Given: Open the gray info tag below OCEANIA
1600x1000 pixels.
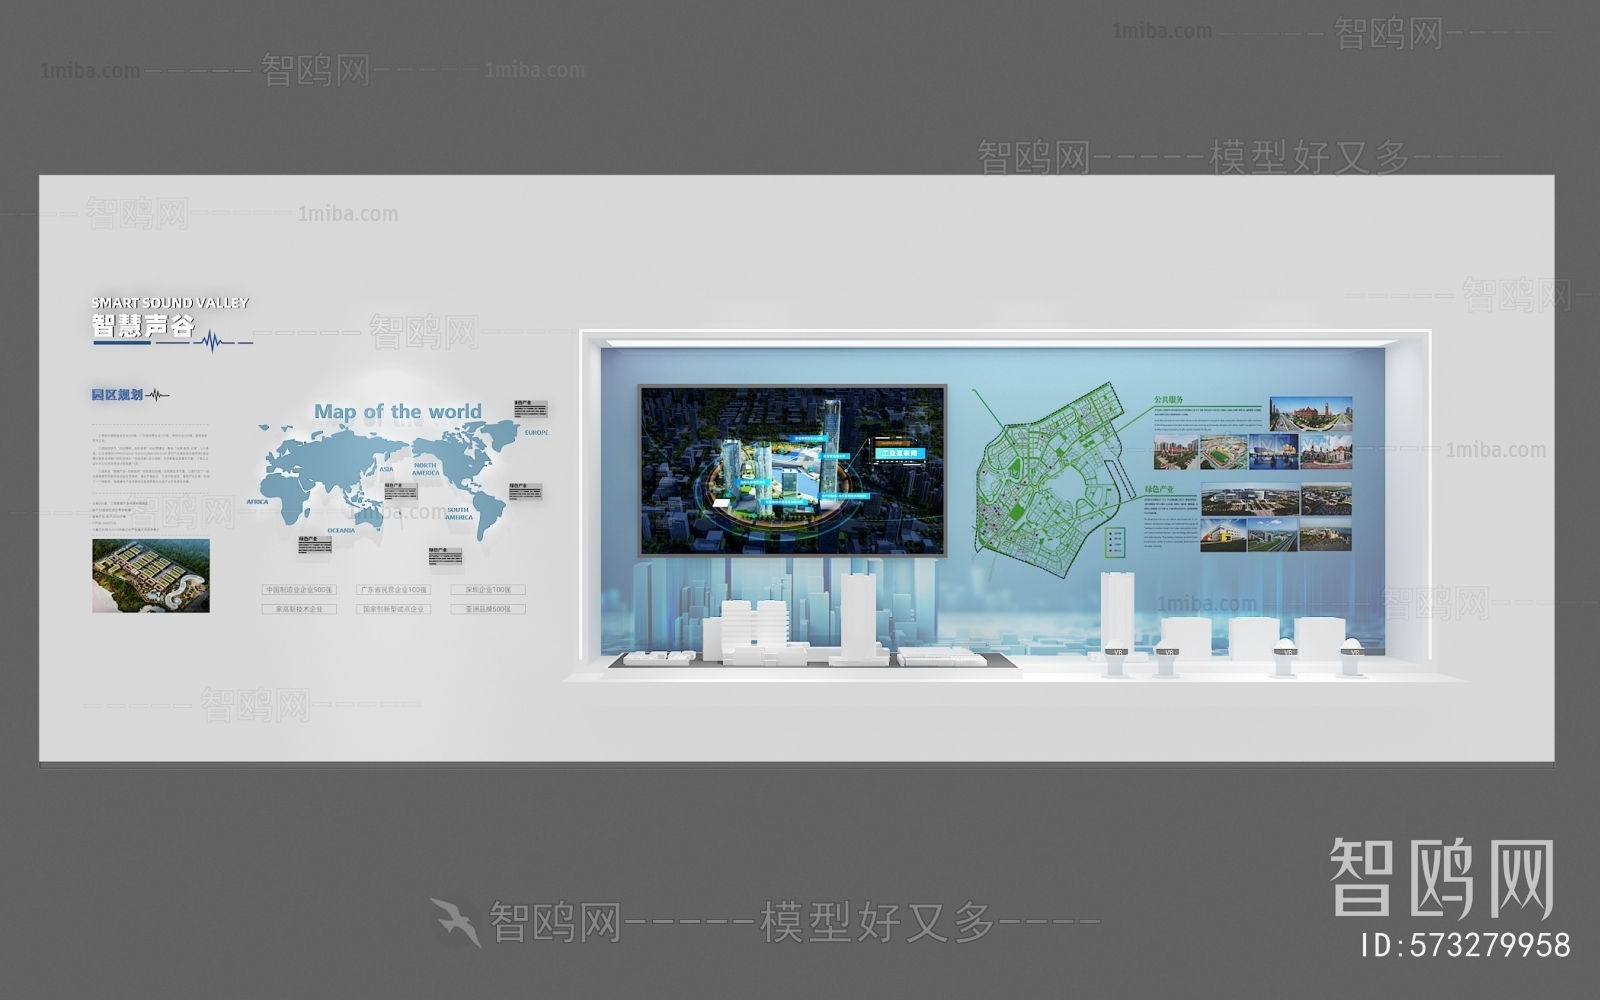Looking at the screenshot, I should [x=314, y=545].
